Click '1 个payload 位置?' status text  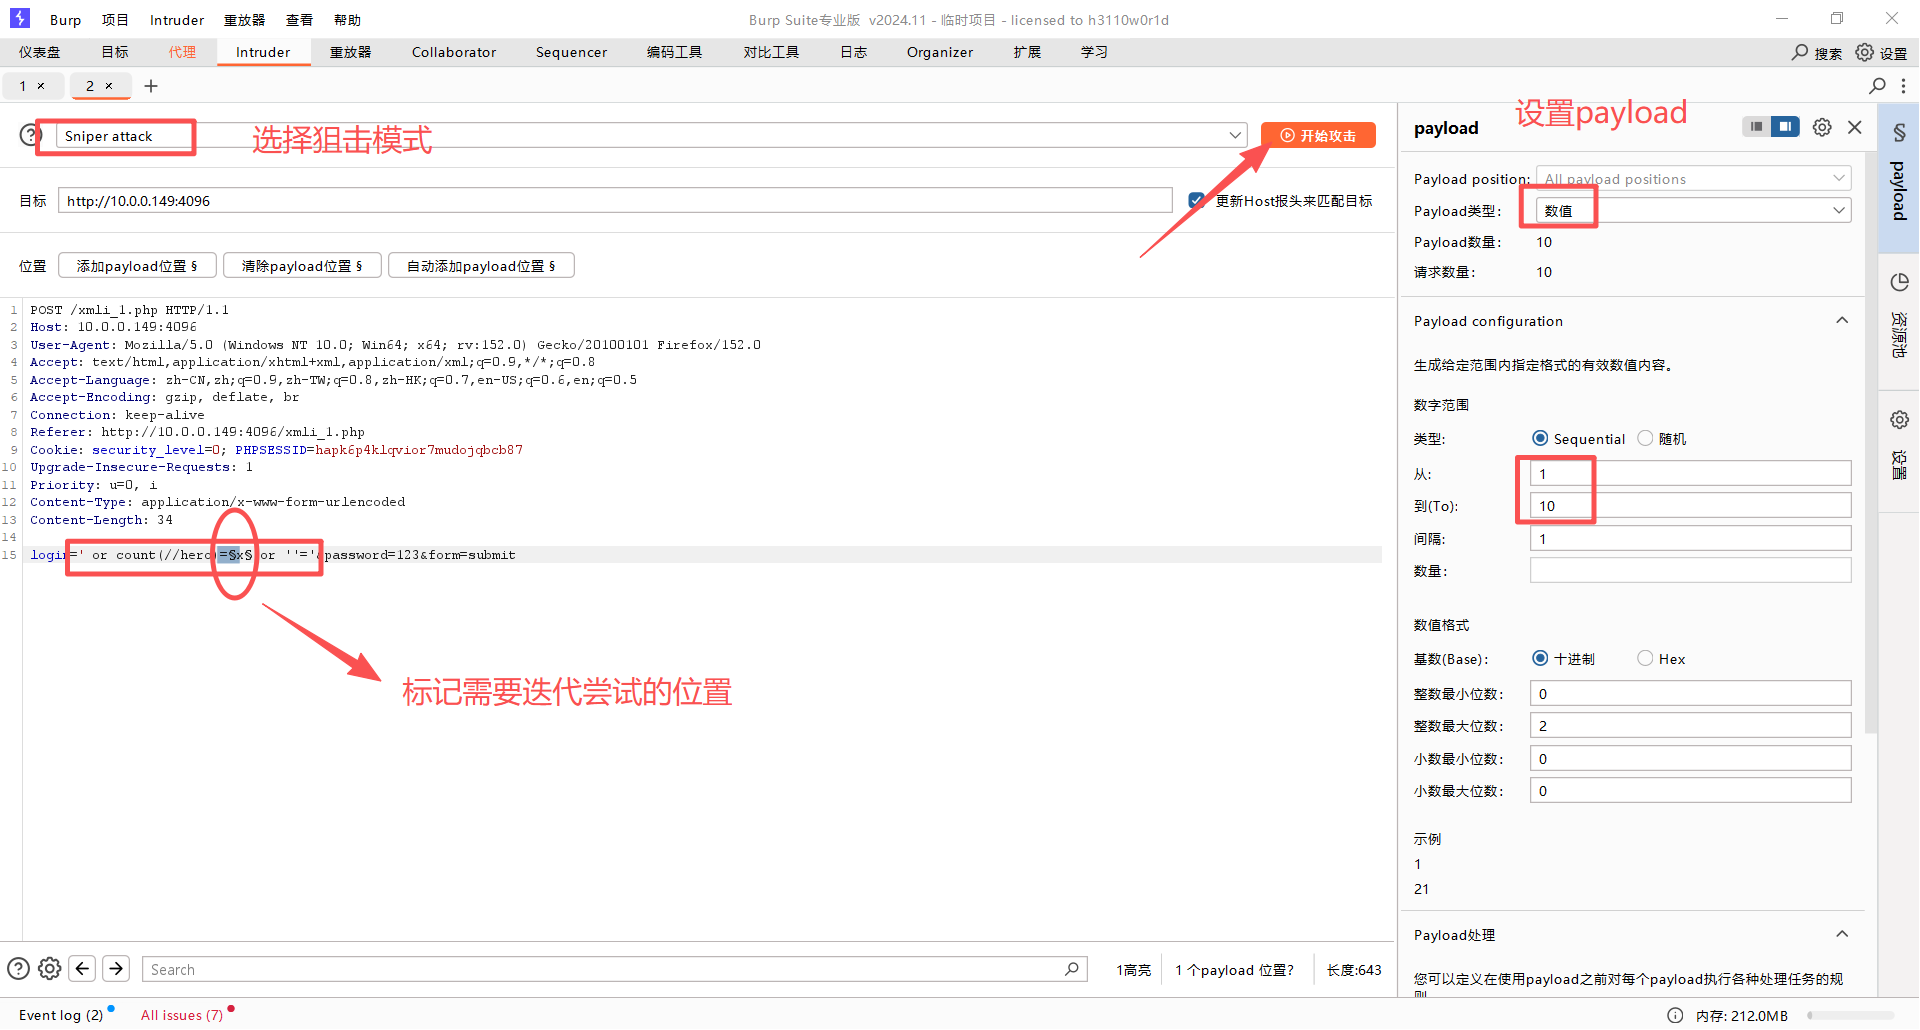coord(1234,970)
